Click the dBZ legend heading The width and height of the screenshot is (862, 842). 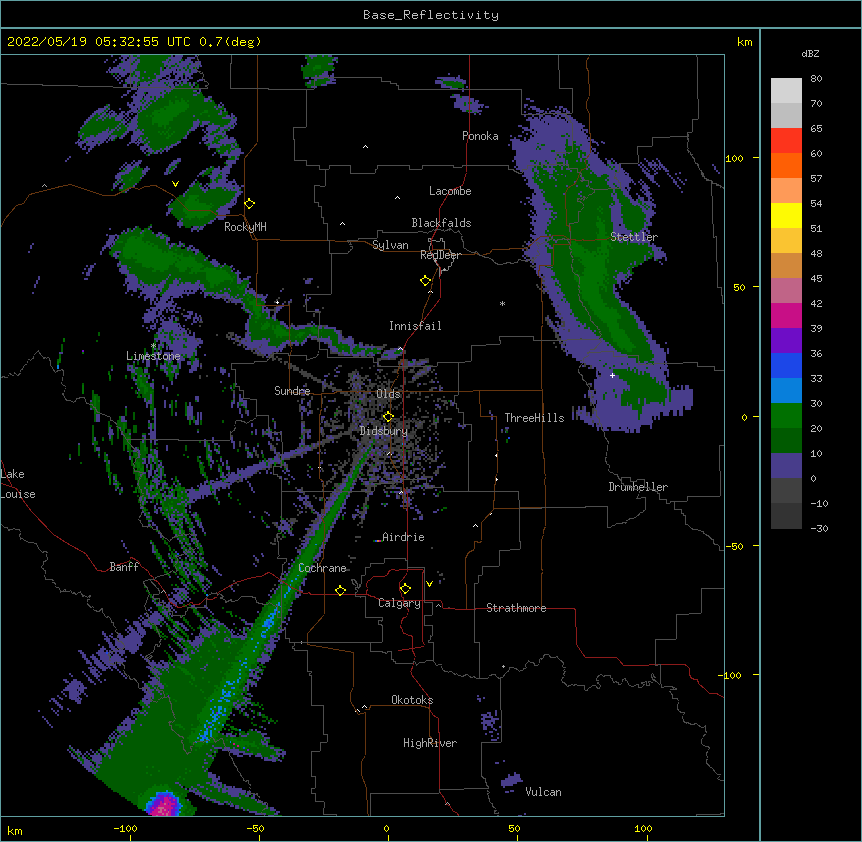click(810, 54)
